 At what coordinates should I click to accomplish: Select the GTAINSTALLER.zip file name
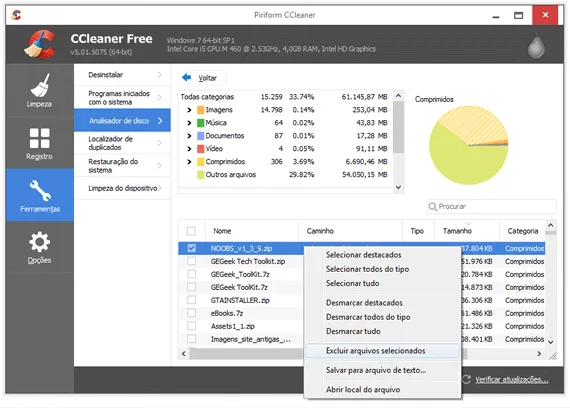click(x=240, y=300)
